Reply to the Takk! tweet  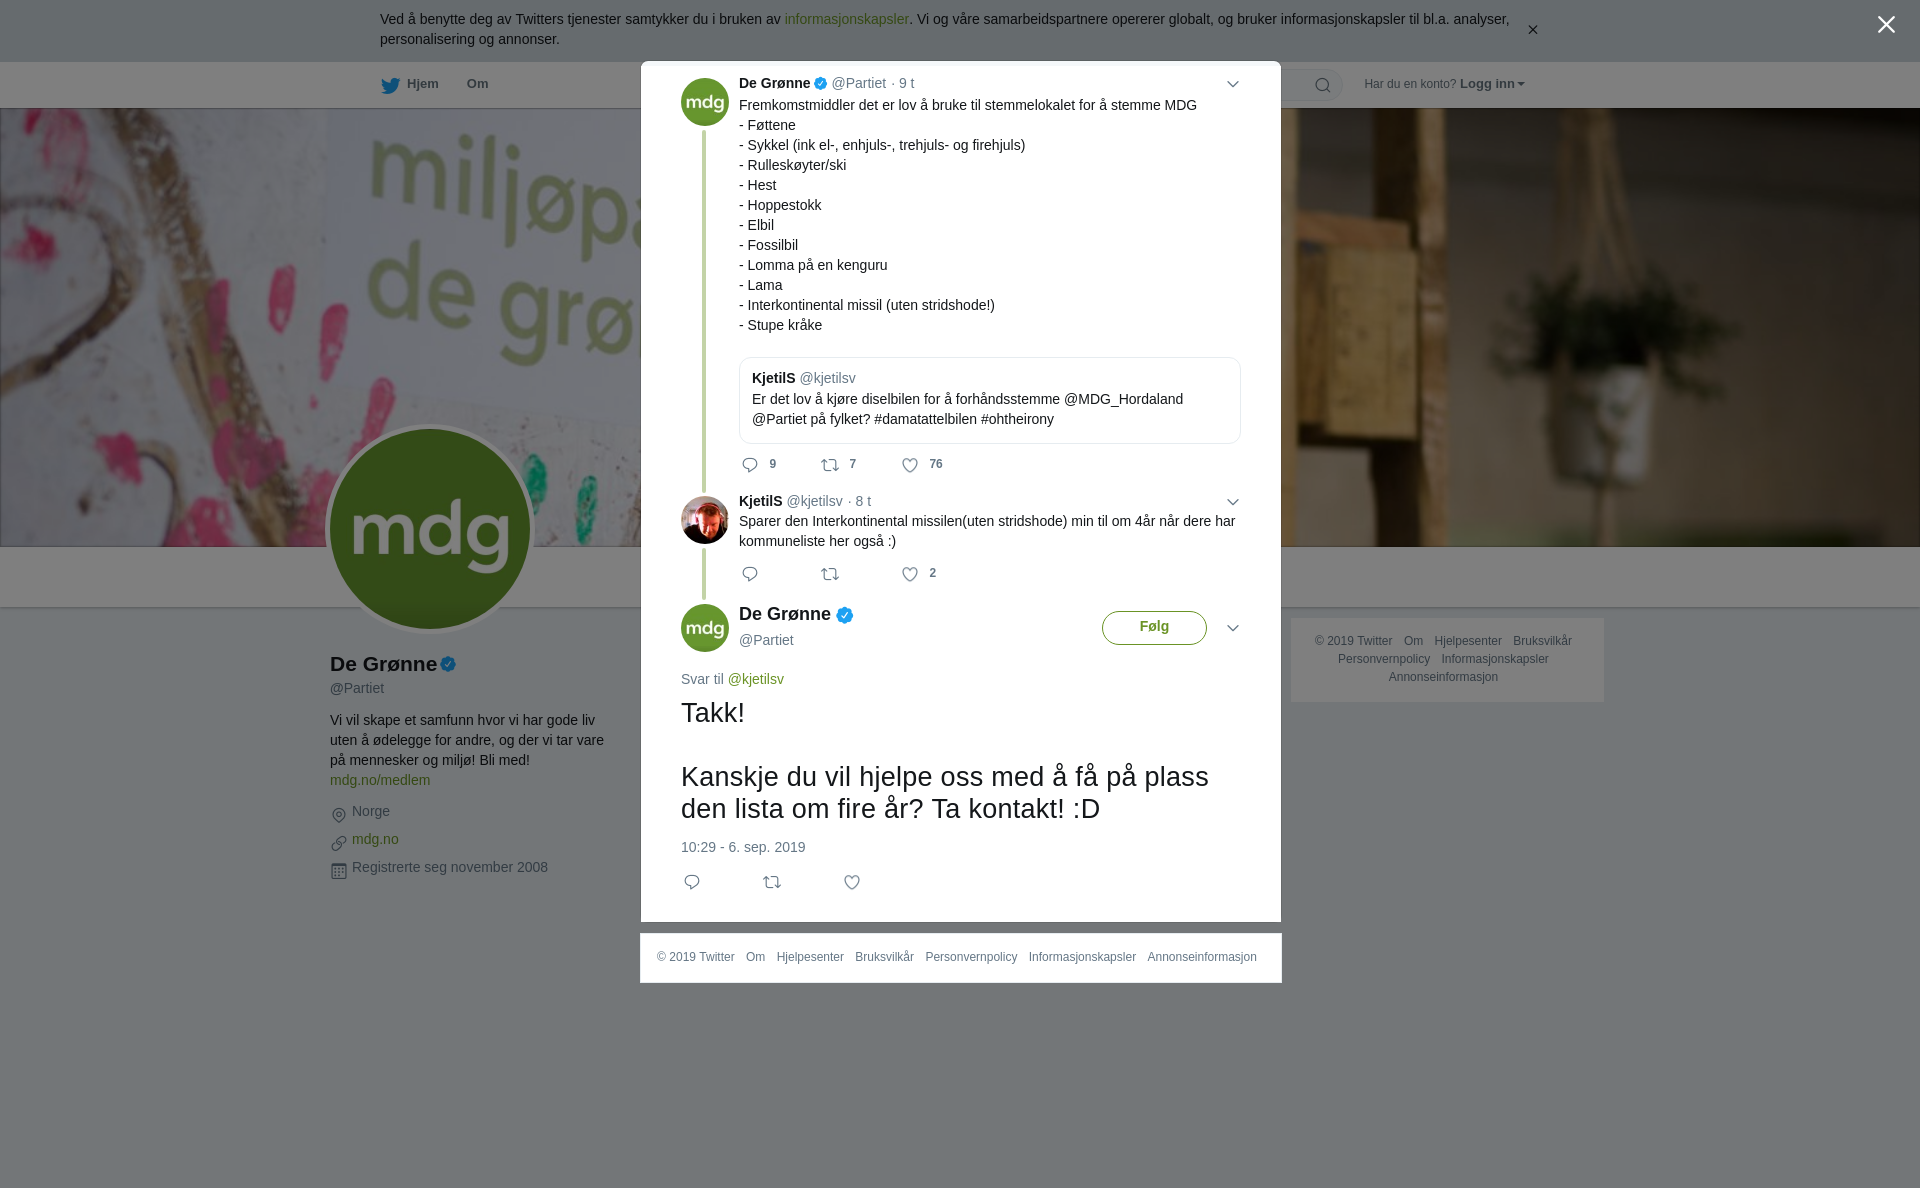pyautogui.click(x=692, y=882)
